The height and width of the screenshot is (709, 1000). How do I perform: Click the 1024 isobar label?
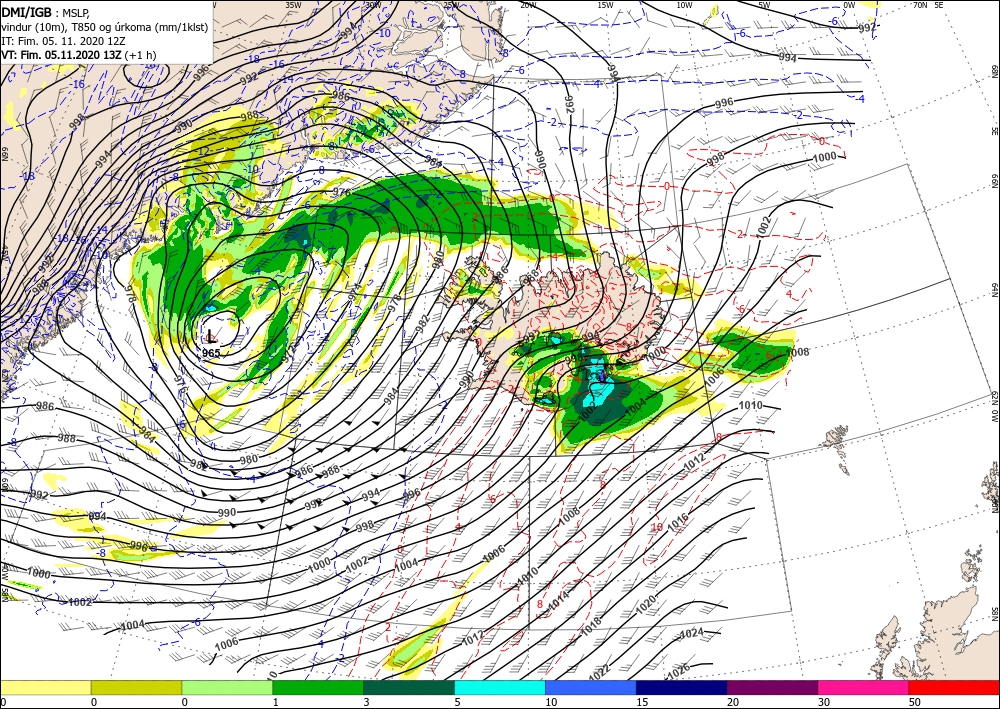click(692, 632)
